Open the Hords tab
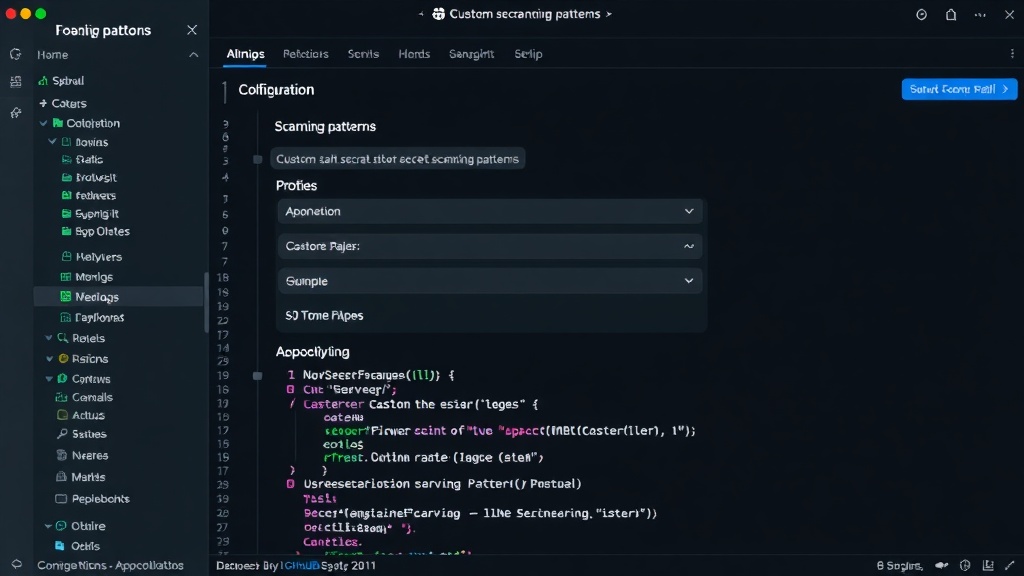The width and height of the screenshot is (1024, 576). click(414, 54)
